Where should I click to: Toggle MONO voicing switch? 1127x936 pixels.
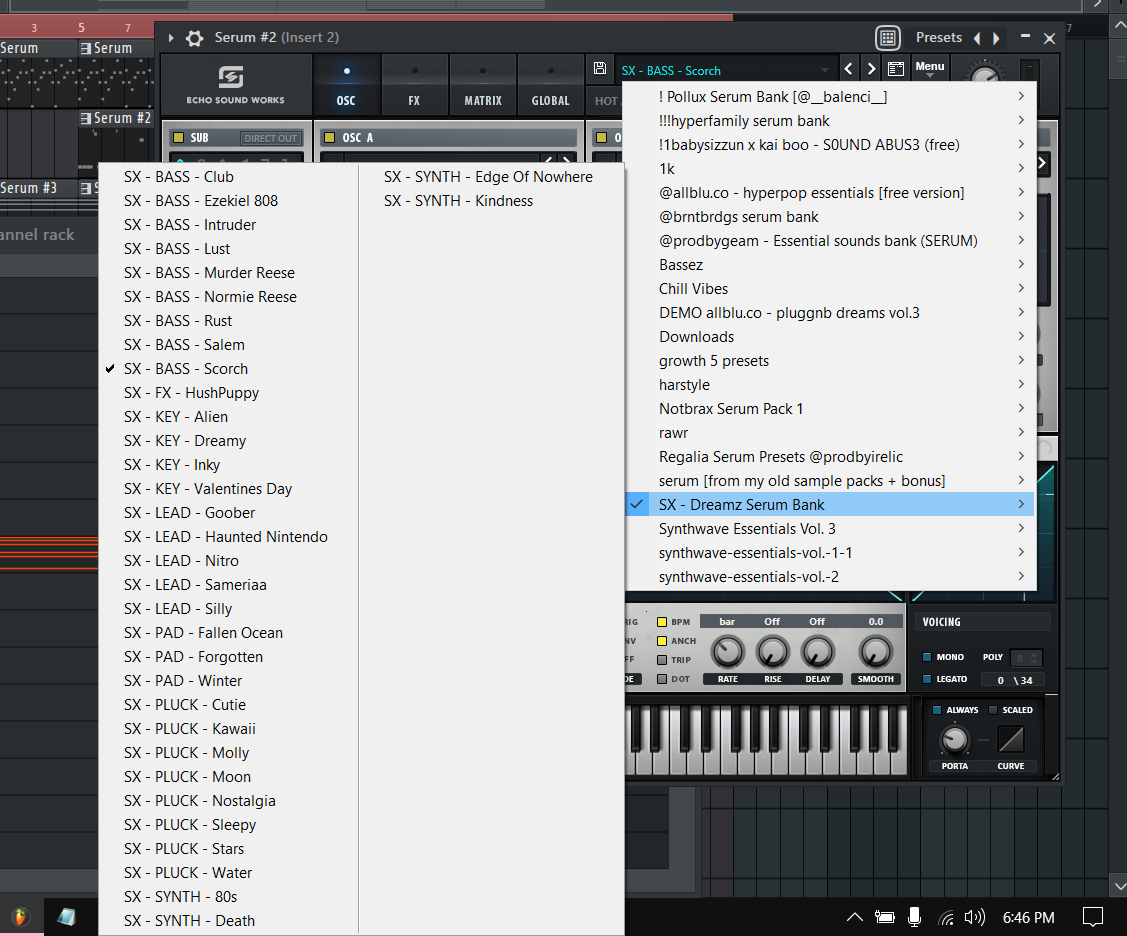pyautogui.click(x=926, y=657)
